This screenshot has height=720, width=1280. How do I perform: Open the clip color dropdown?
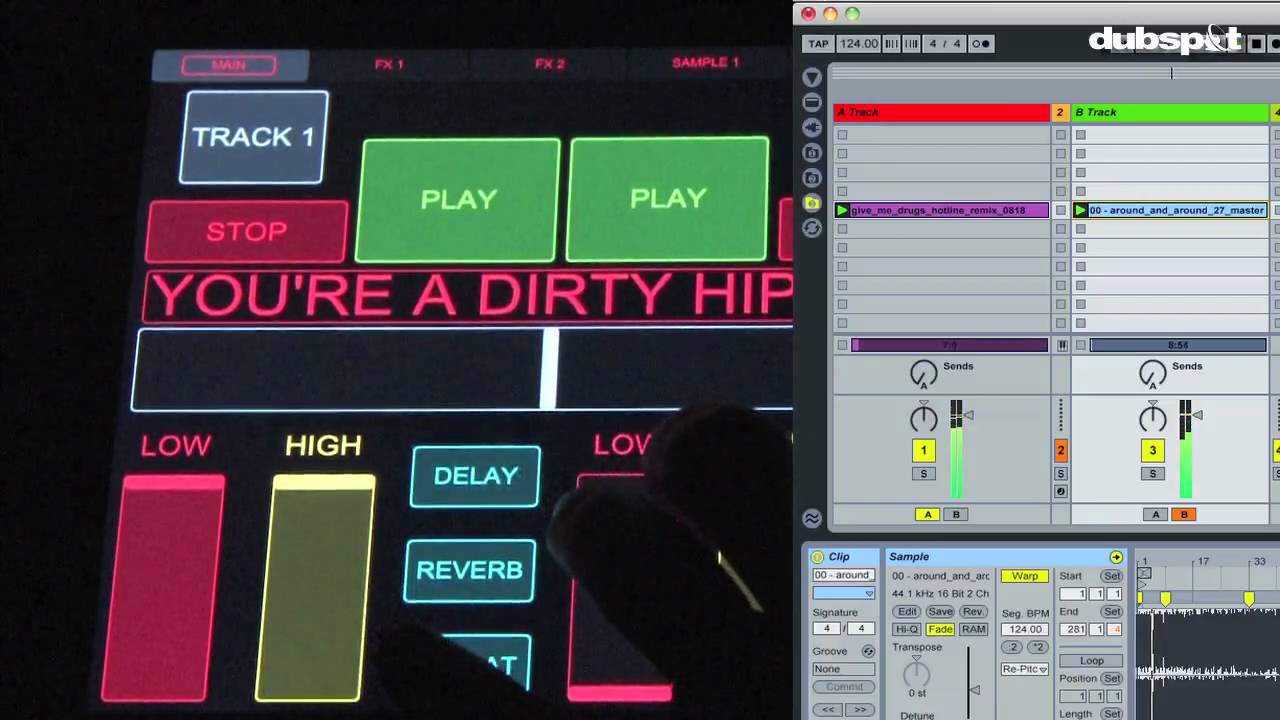coord(844,593)
